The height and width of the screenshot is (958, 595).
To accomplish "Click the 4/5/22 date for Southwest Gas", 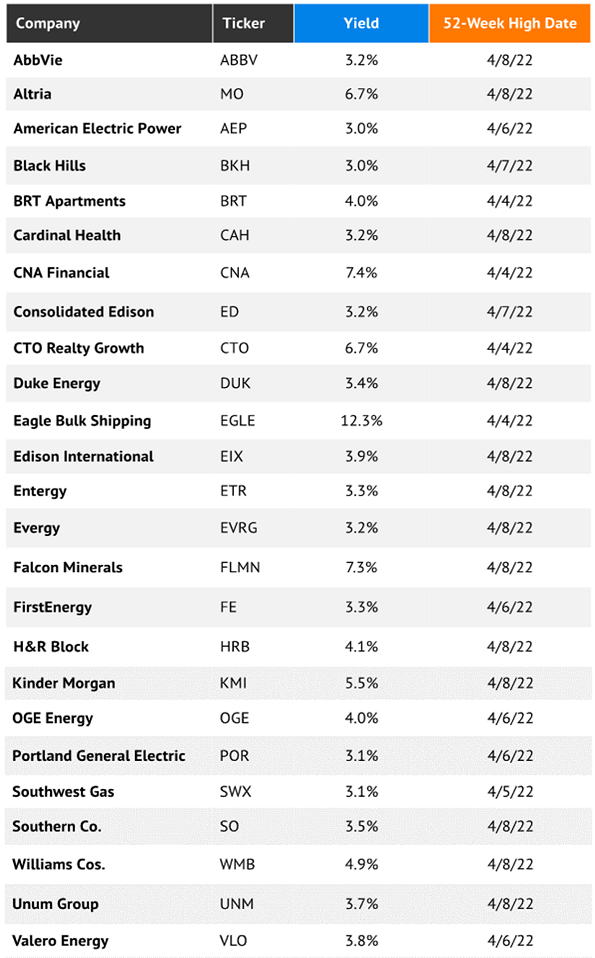I will point(510,791).
